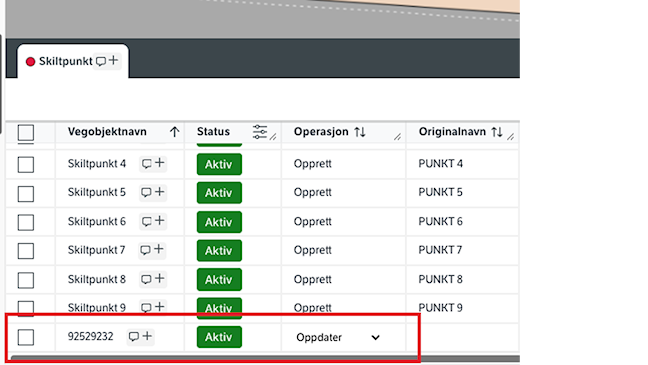Add comment to Skiltpunkt 6
The width and height of the screenshot is (648, 365).
pos(153,221)
